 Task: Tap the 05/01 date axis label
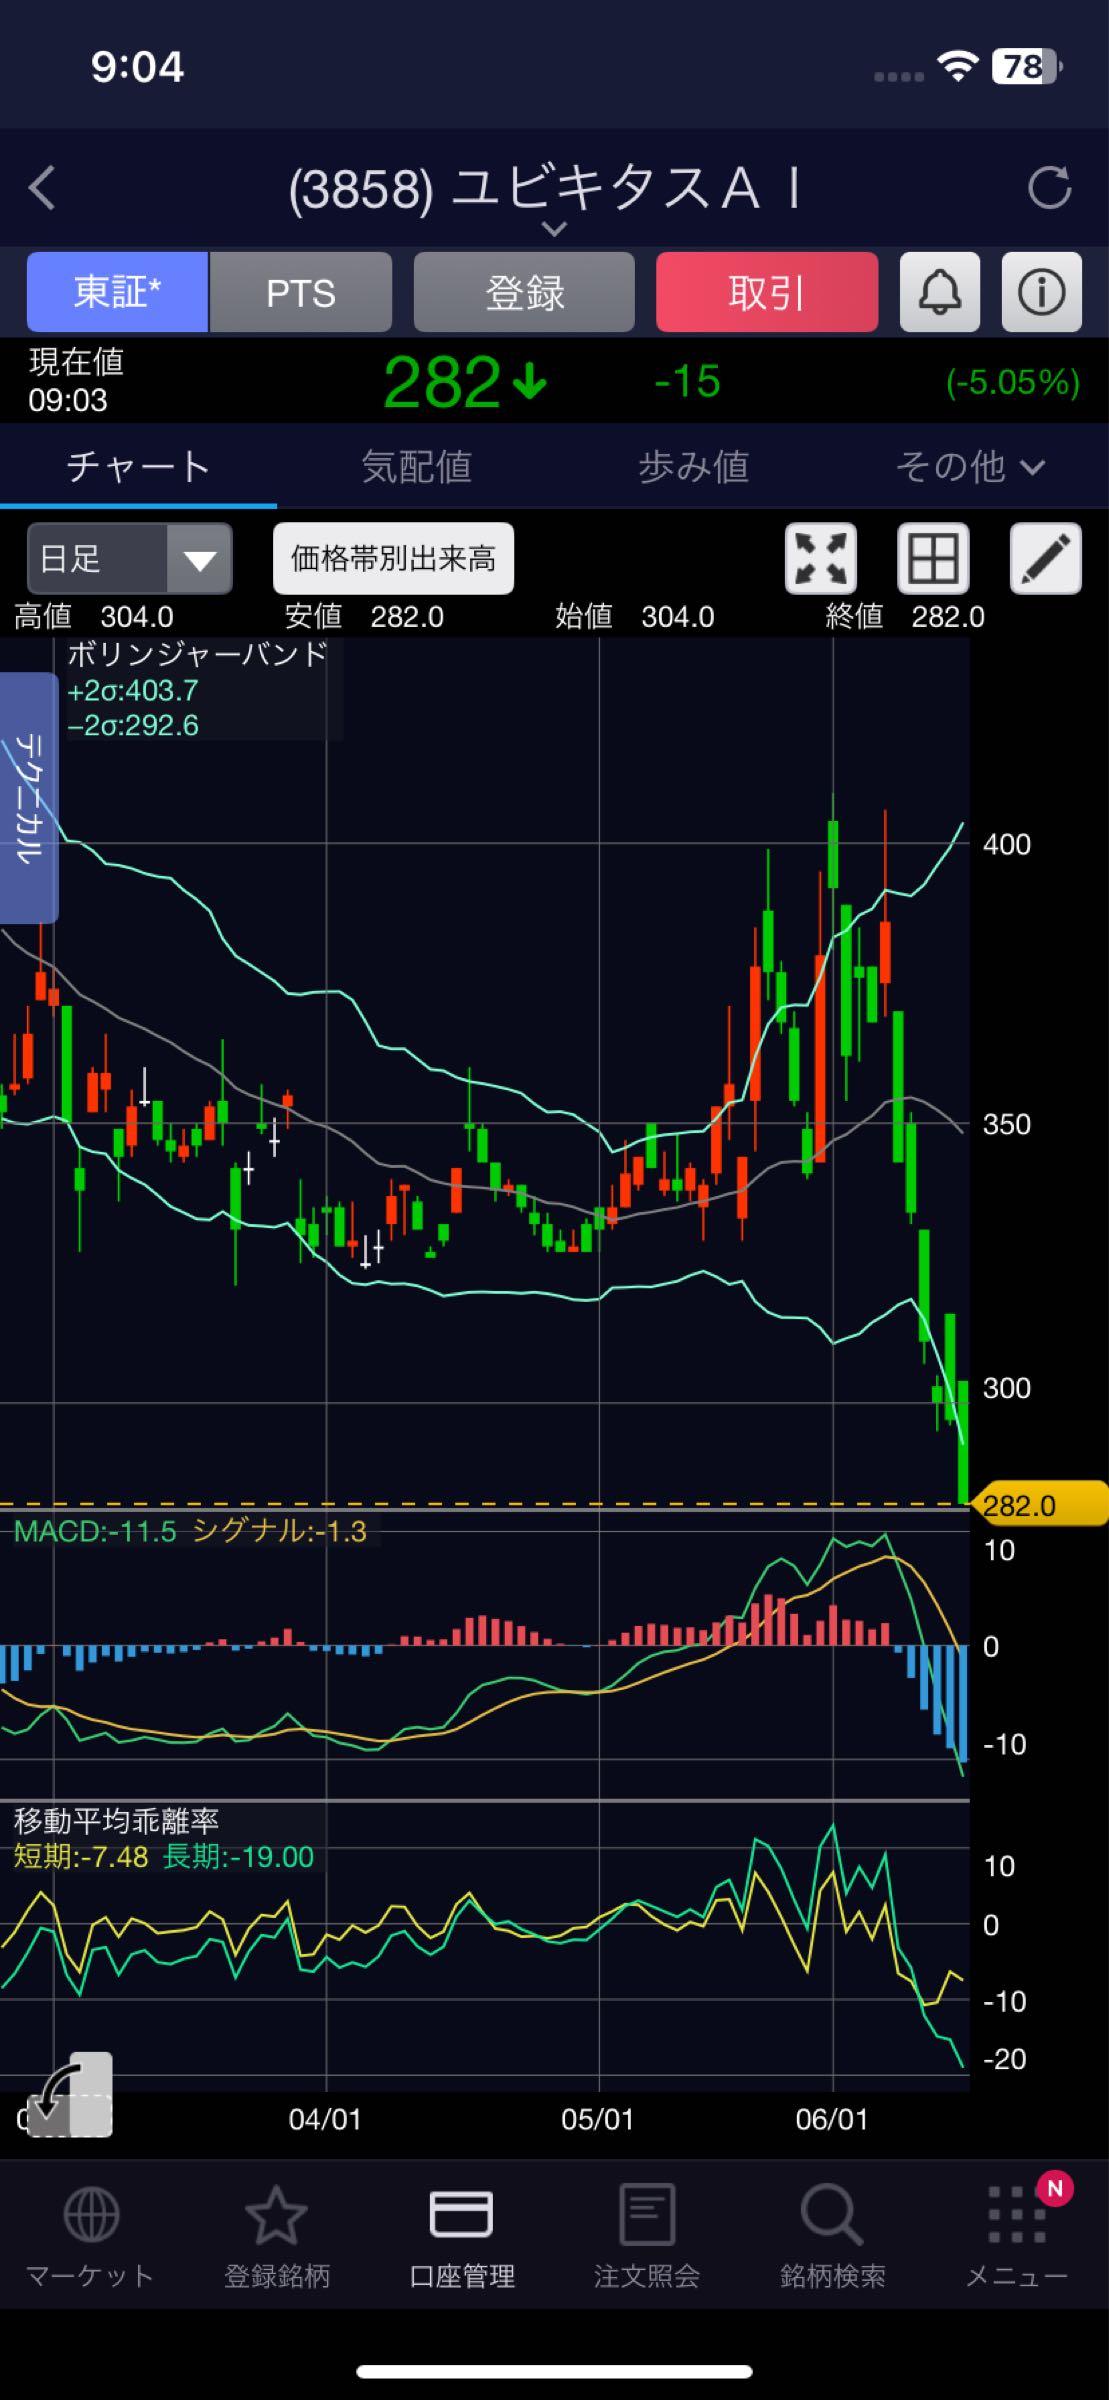598,2119
